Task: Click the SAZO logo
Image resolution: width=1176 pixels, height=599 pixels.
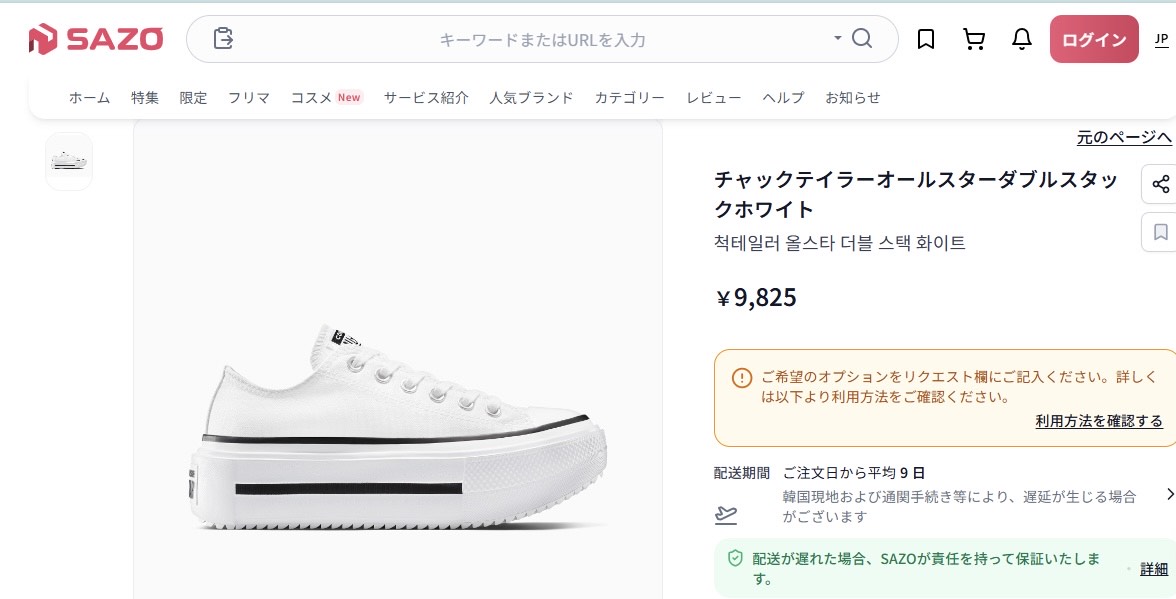Action: click(x=96, y=39)
